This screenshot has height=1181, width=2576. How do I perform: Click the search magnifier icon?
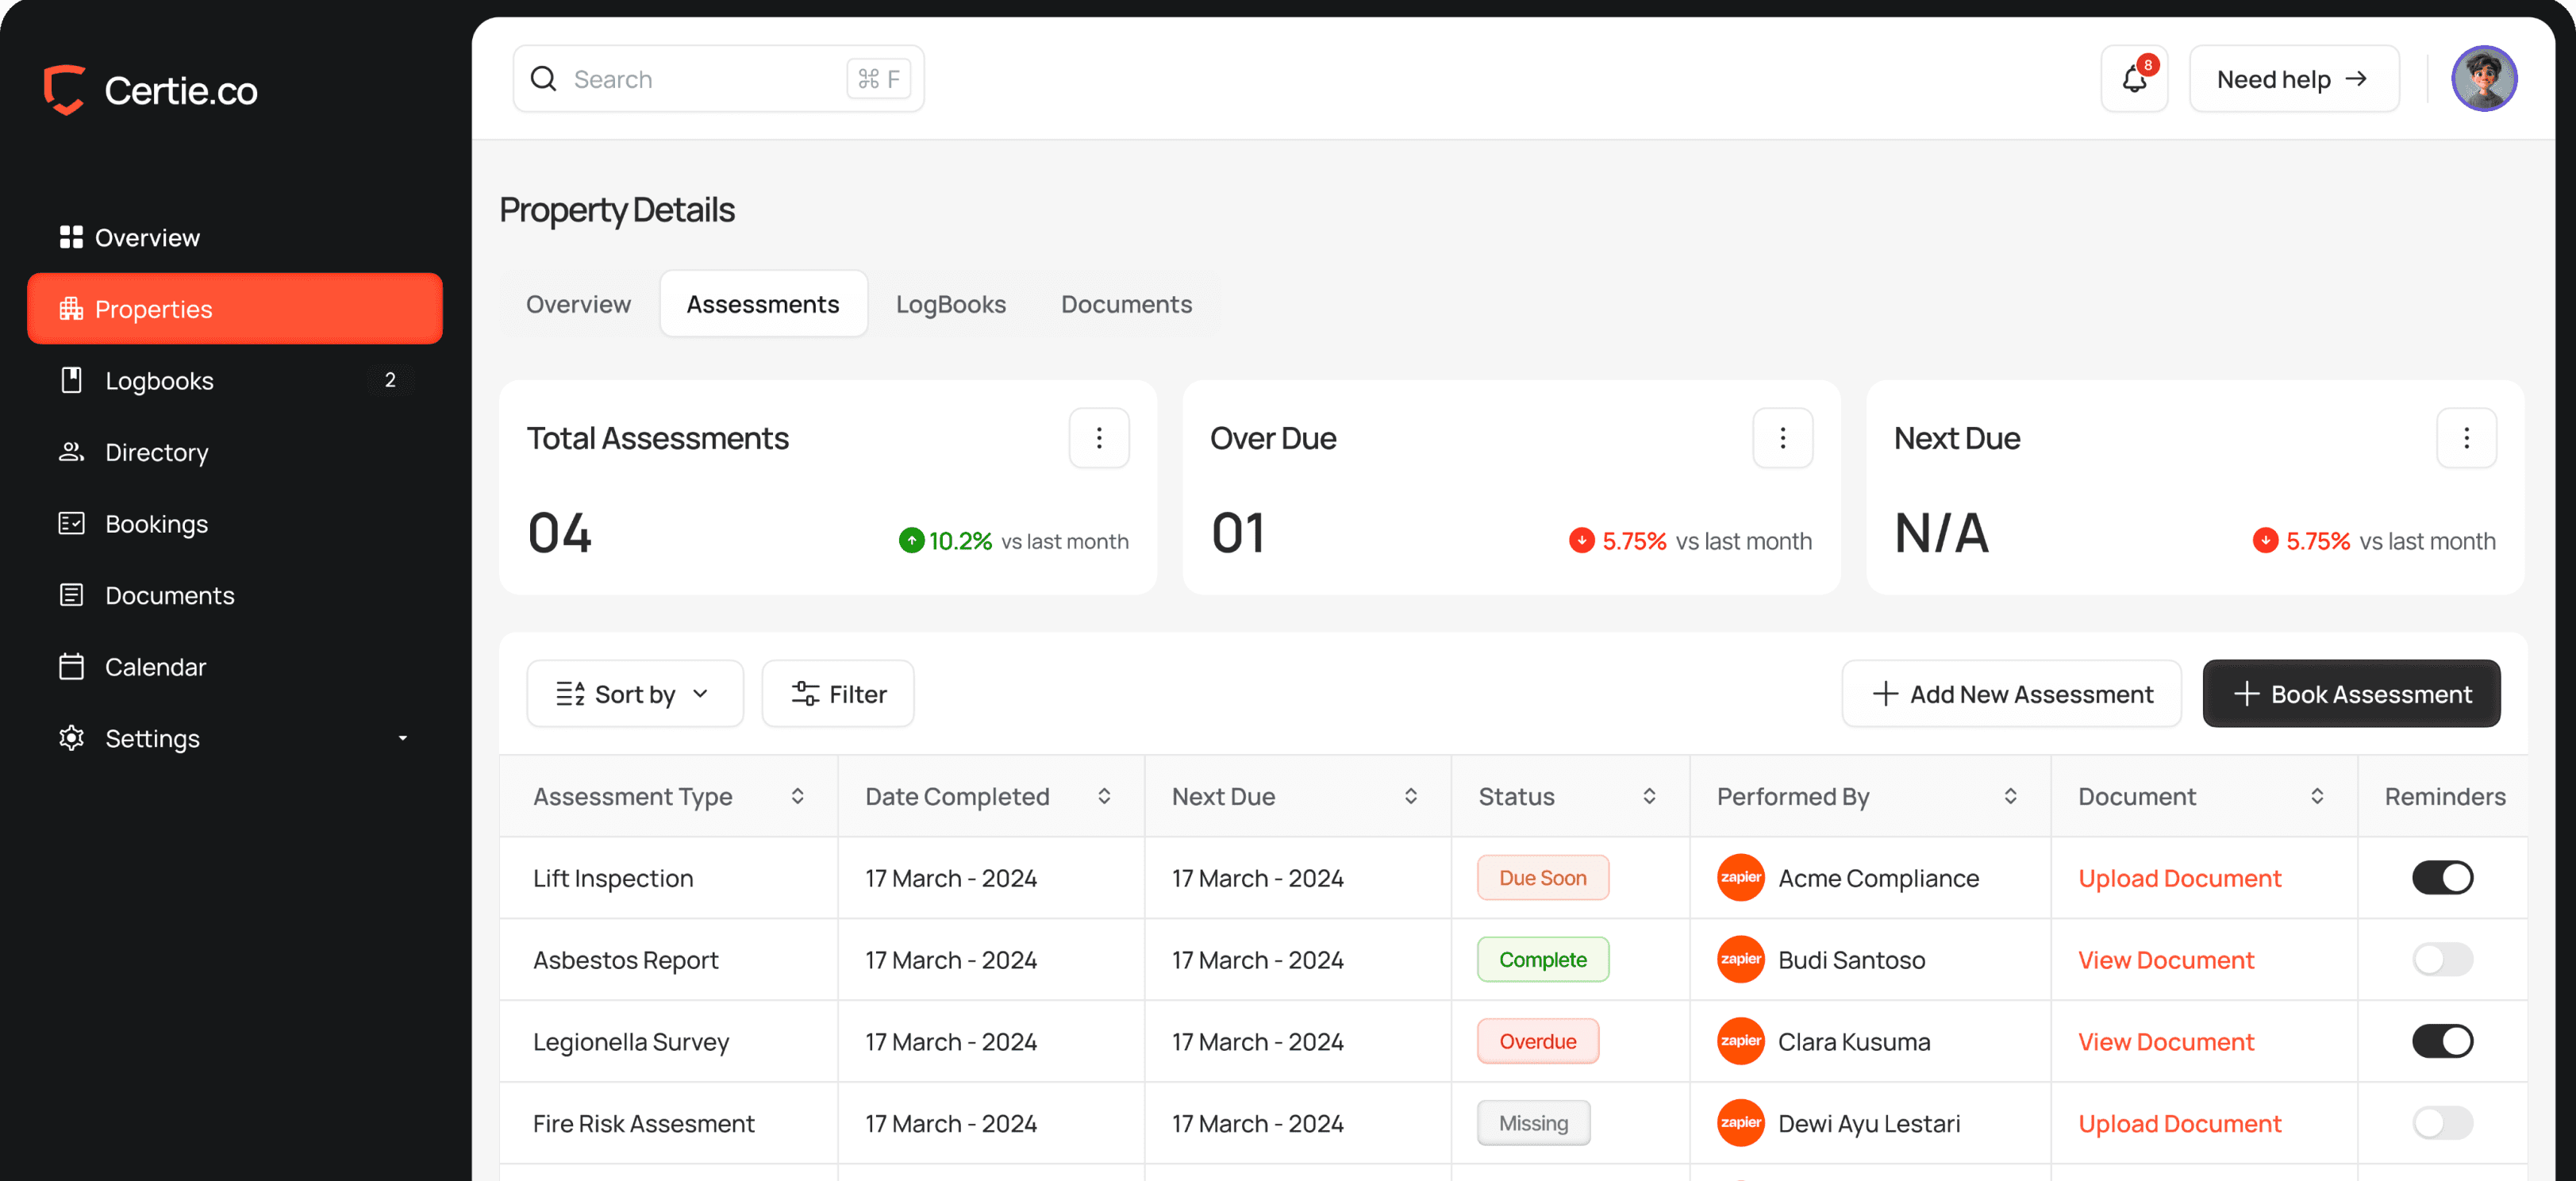click(x=543, y=79)
